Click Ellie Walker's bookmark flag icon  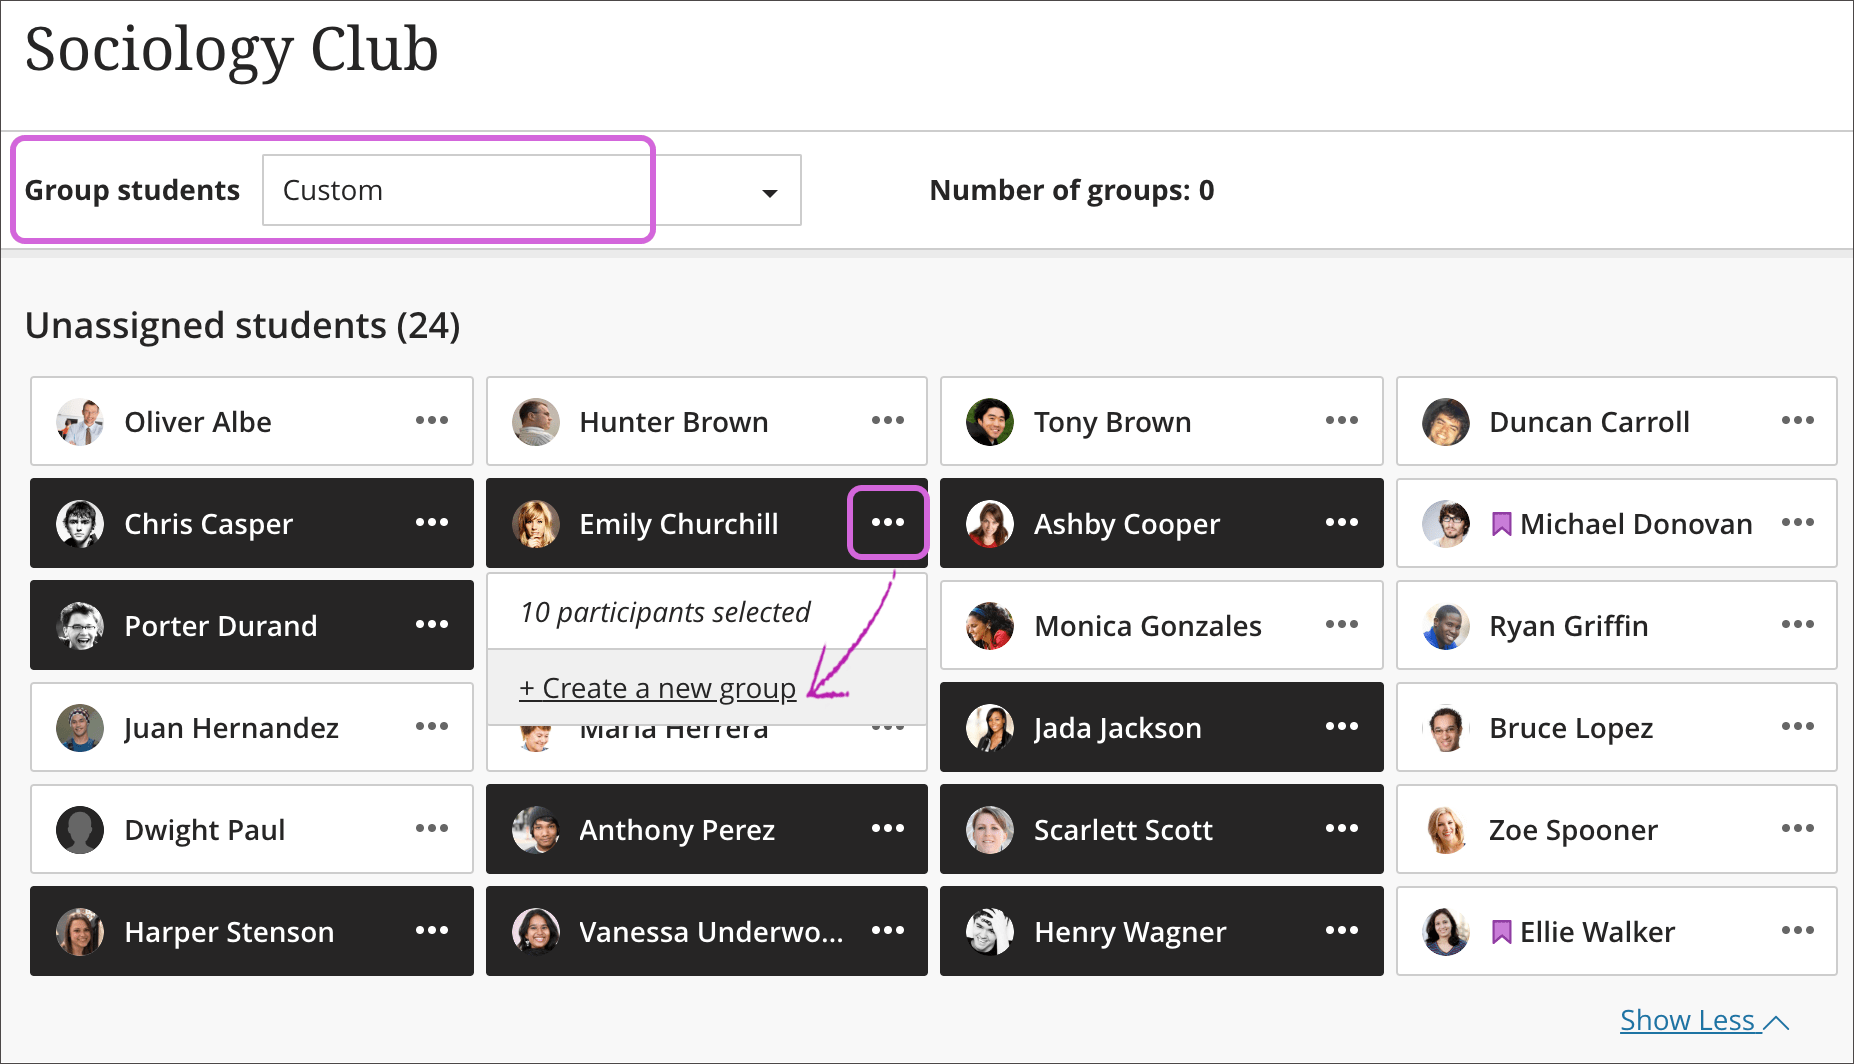(x=1501, y=931)
